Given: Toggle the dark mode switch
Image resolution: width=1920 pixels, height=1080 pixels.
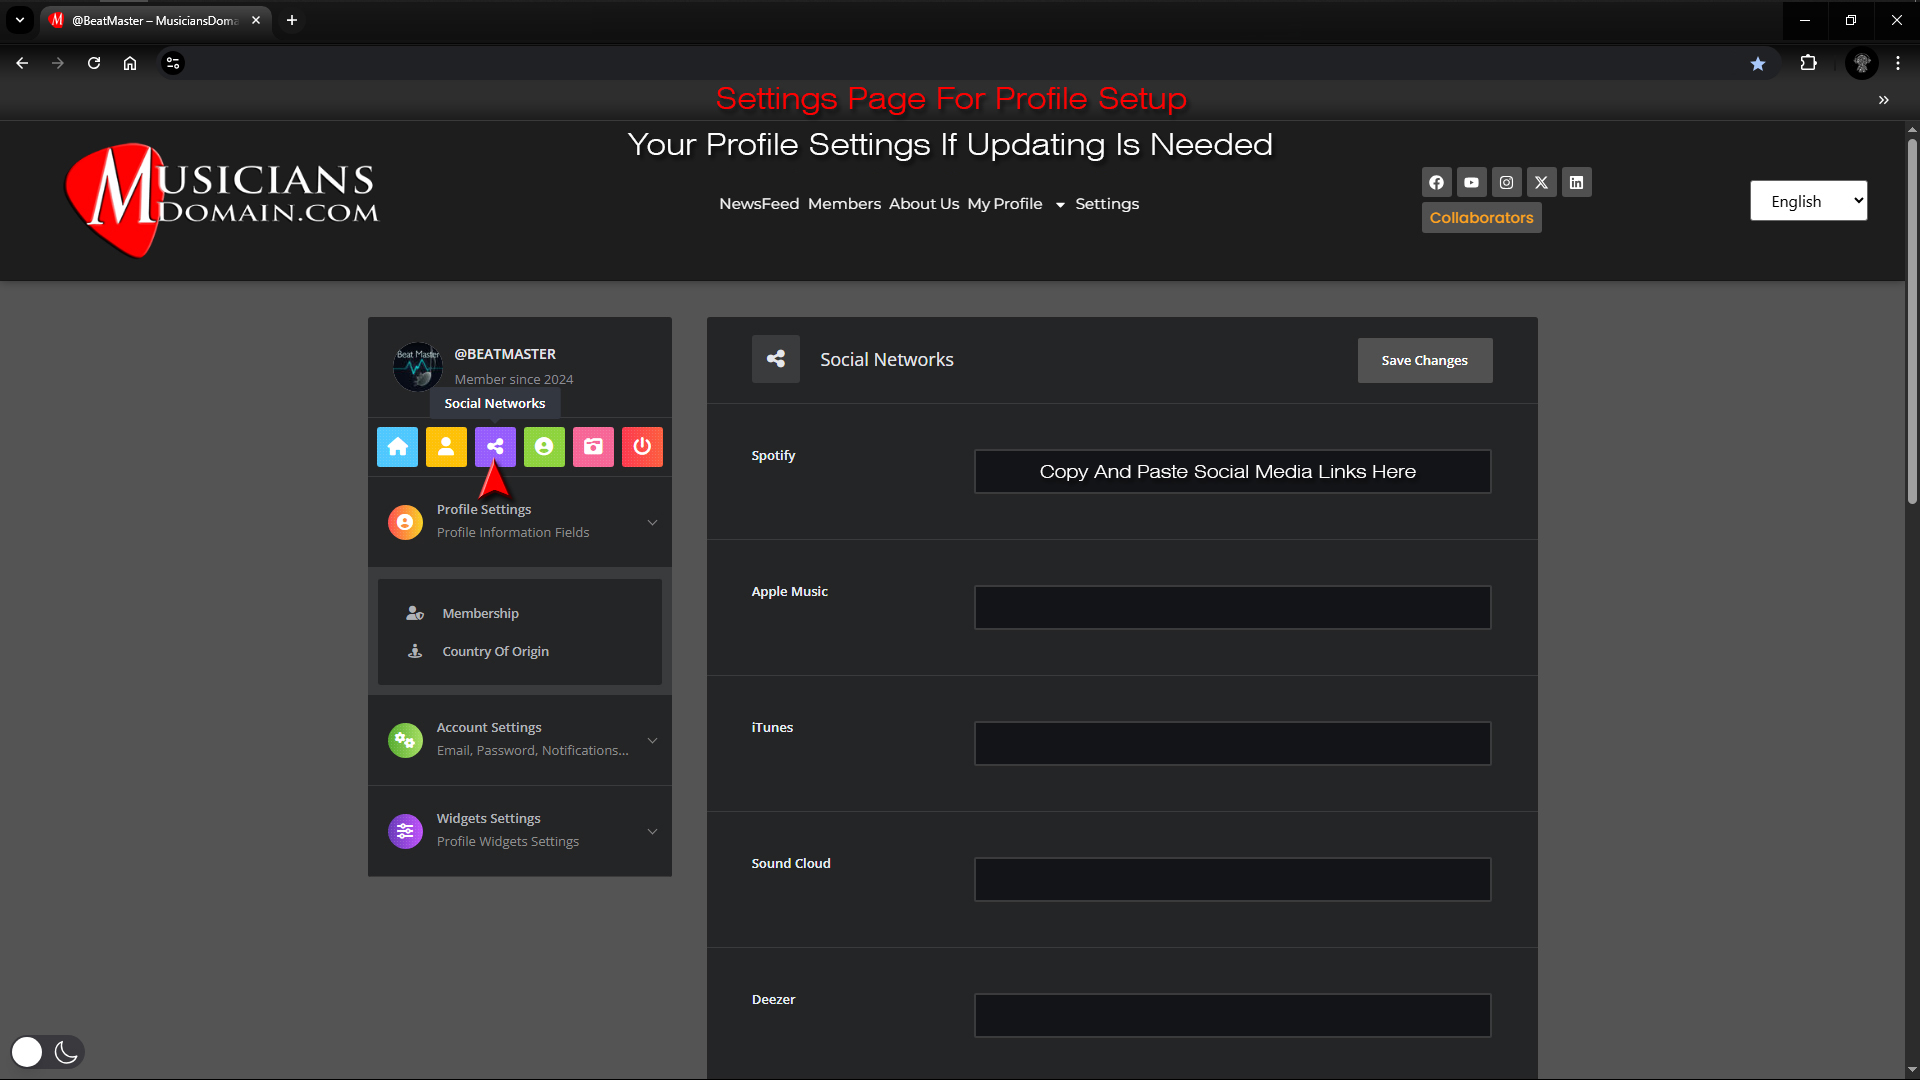Looking at the screenshot, I should click(47, 1052).
